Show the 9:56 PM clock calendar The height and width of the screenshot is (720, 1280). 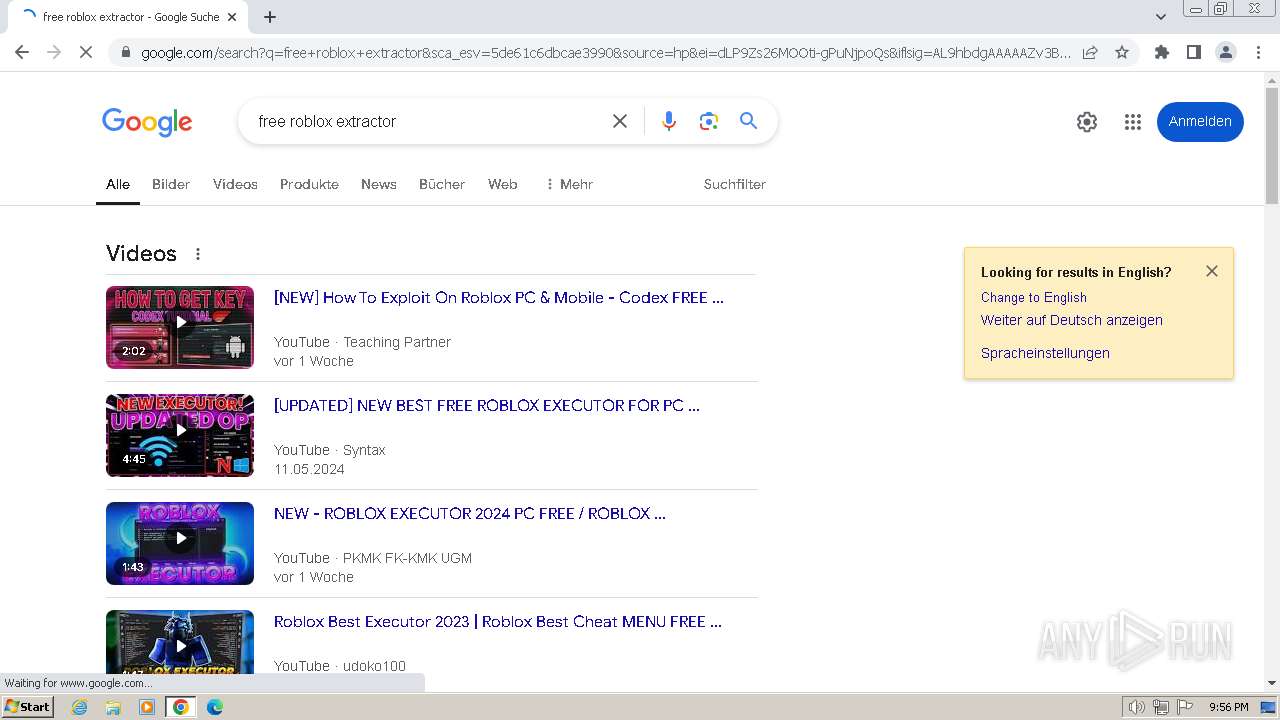pyautogui.click(x=1228, y=707)
